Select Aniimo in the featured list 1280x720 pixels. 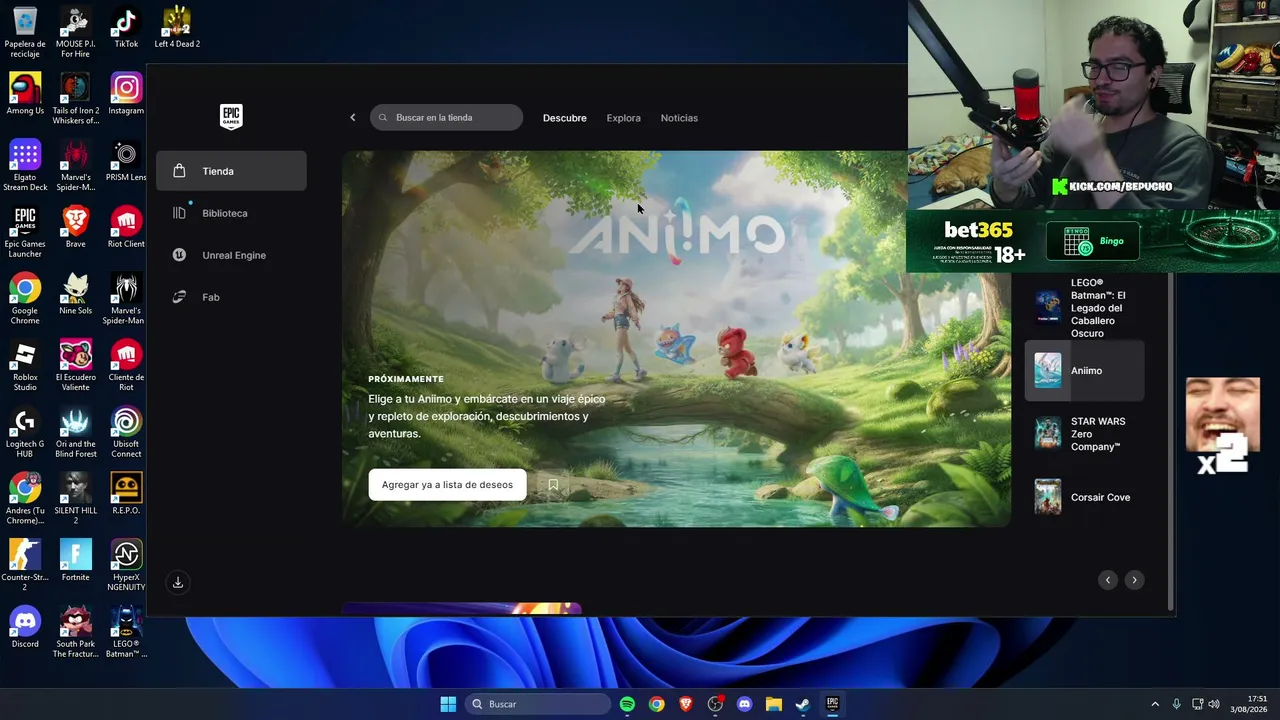(x=1085, y=371)
